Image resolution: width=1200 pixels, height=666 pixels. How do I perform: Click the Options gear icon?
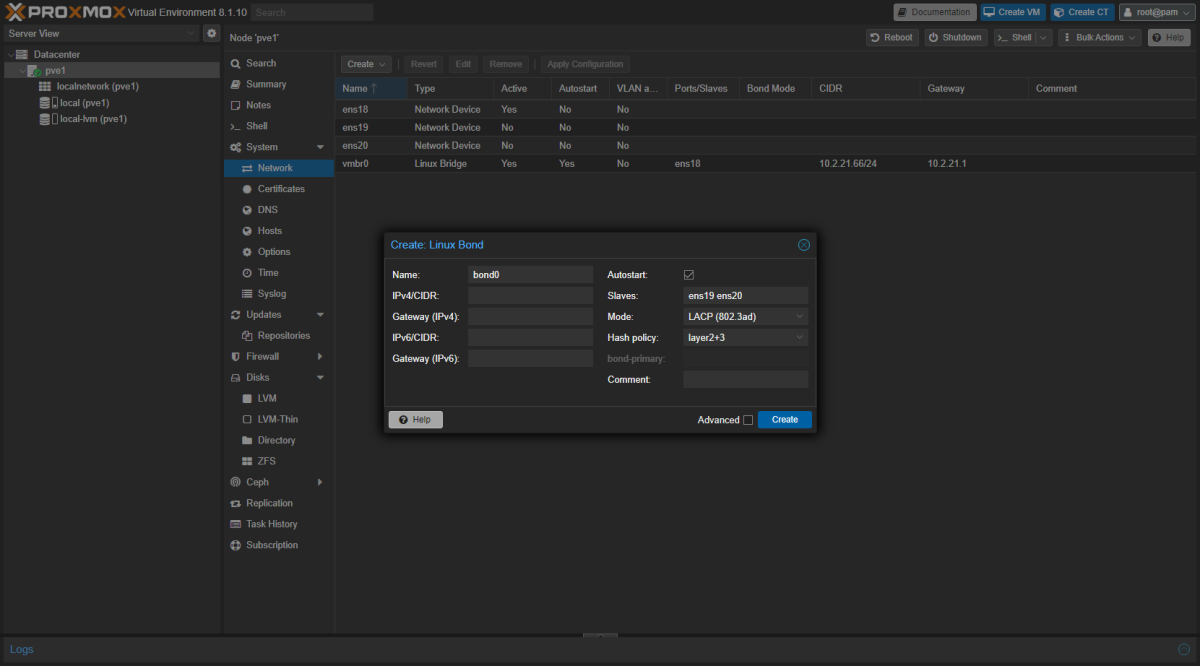tap(248, 252)
